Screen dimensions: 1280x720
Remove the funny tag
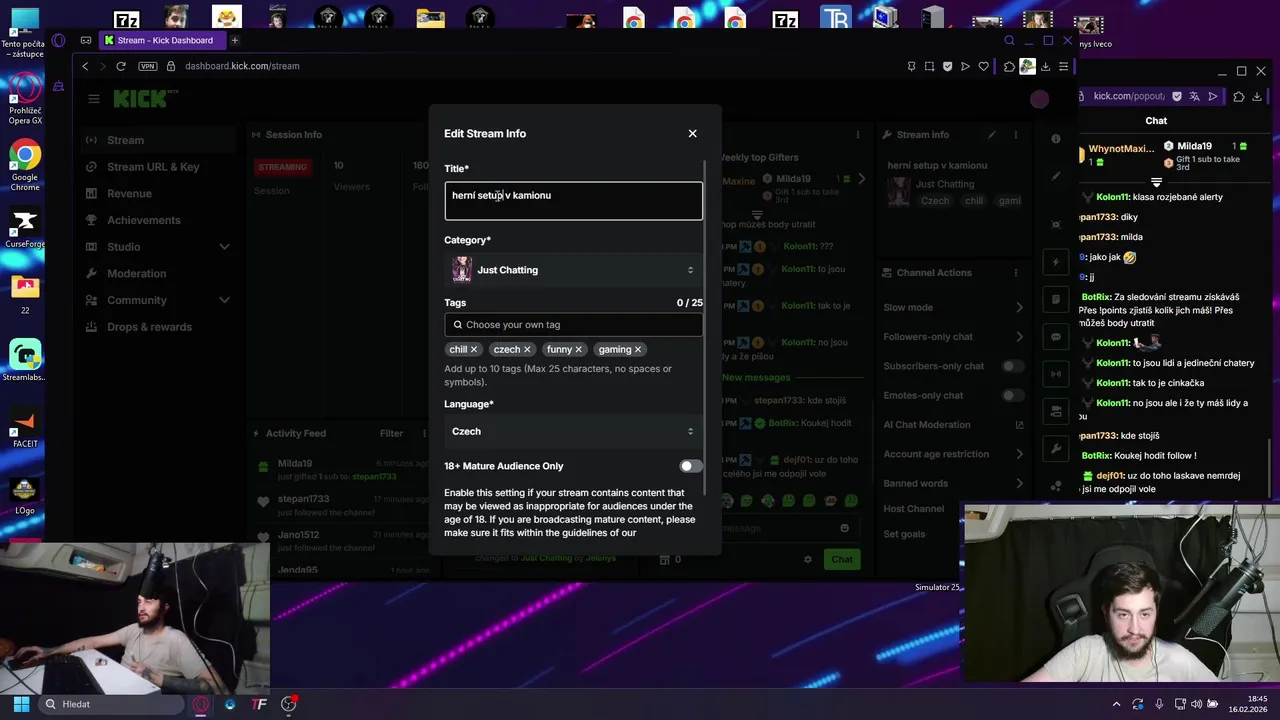(x=578, y=349)
